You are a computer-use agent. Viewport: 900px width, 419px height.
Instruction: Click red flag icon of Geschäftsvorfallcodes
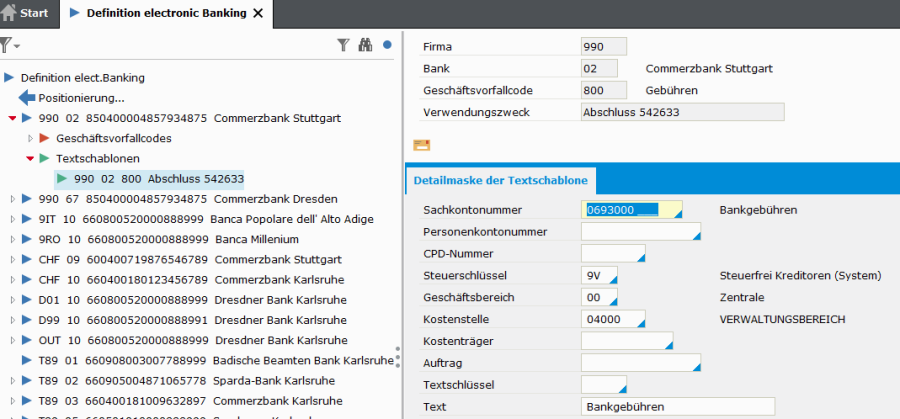[x=44, y=138]
